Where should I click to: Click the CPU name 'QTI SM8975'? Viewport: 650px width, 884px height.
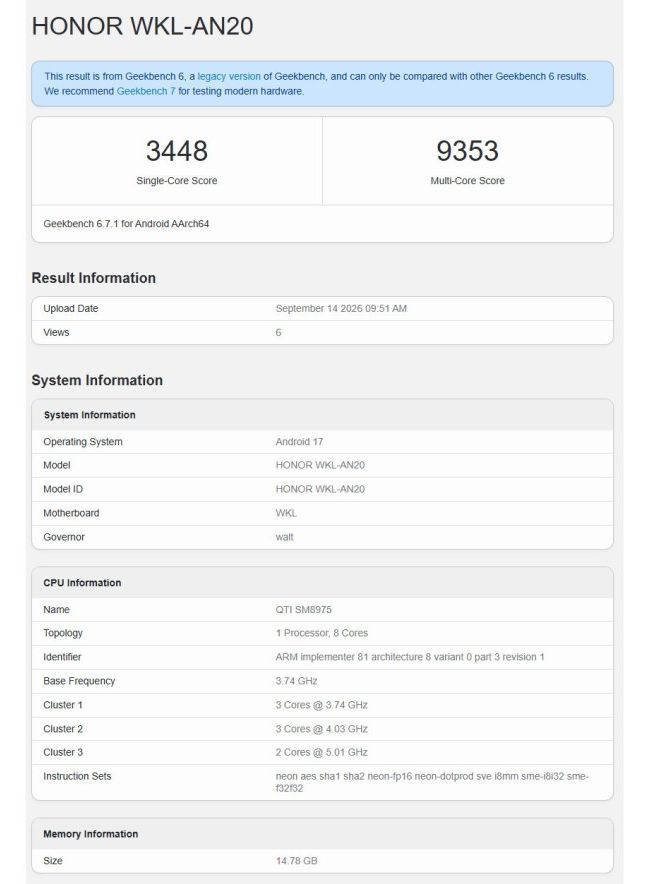[304, 609]
